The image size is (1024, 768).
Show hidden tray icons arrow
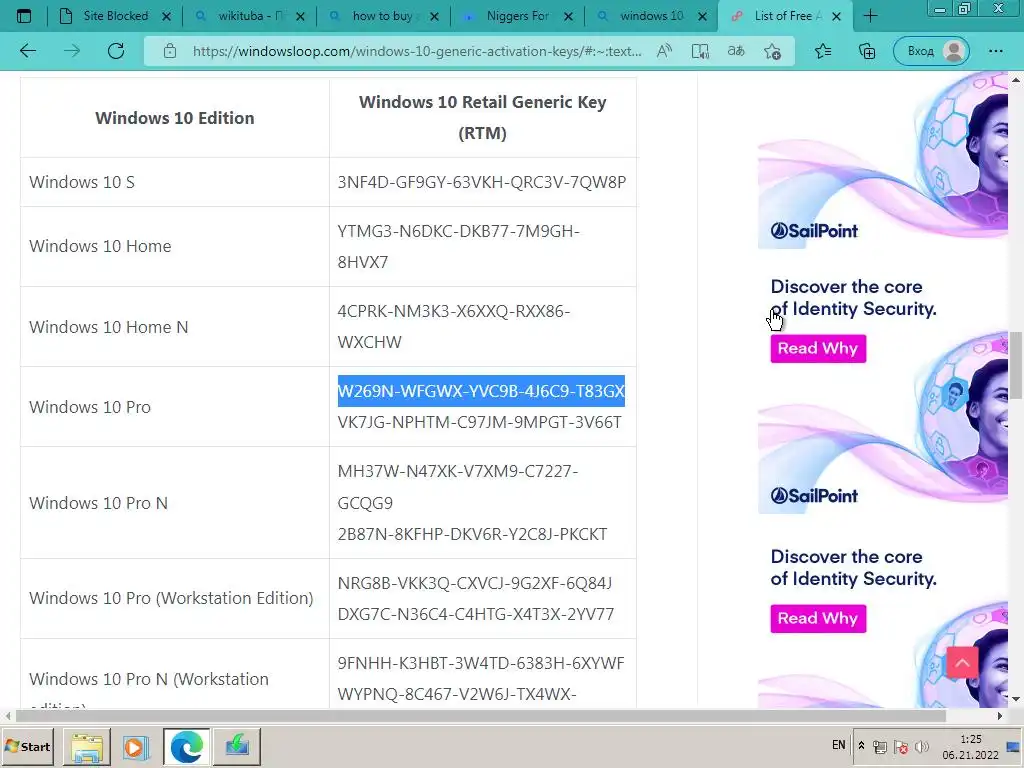(x=861, y=745)
